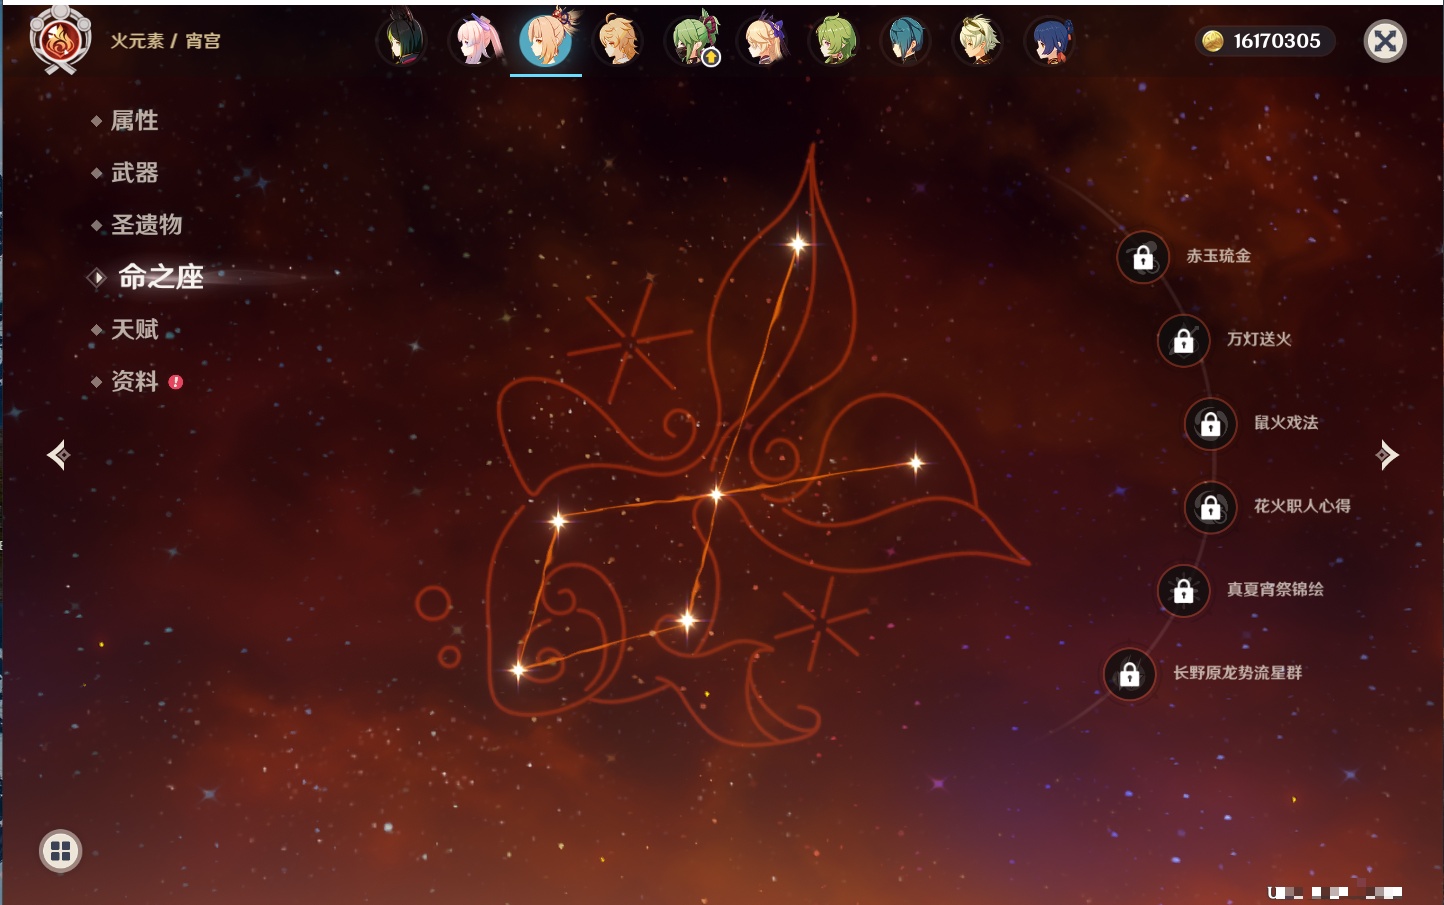Select the blond Traveler Aether avatar
This screenshot has width=1444, height=905.
click(618, 41)
